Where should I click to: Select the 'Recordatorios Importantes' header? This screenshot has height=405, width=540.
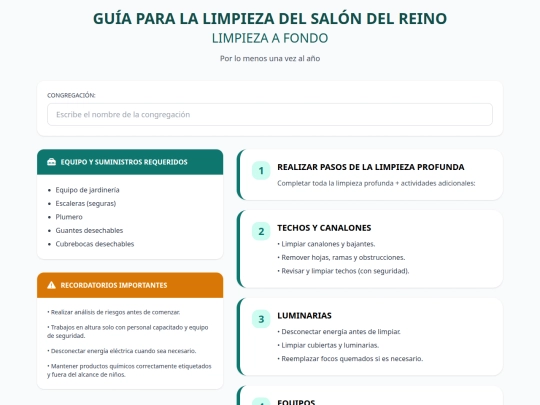click(130, 285)
